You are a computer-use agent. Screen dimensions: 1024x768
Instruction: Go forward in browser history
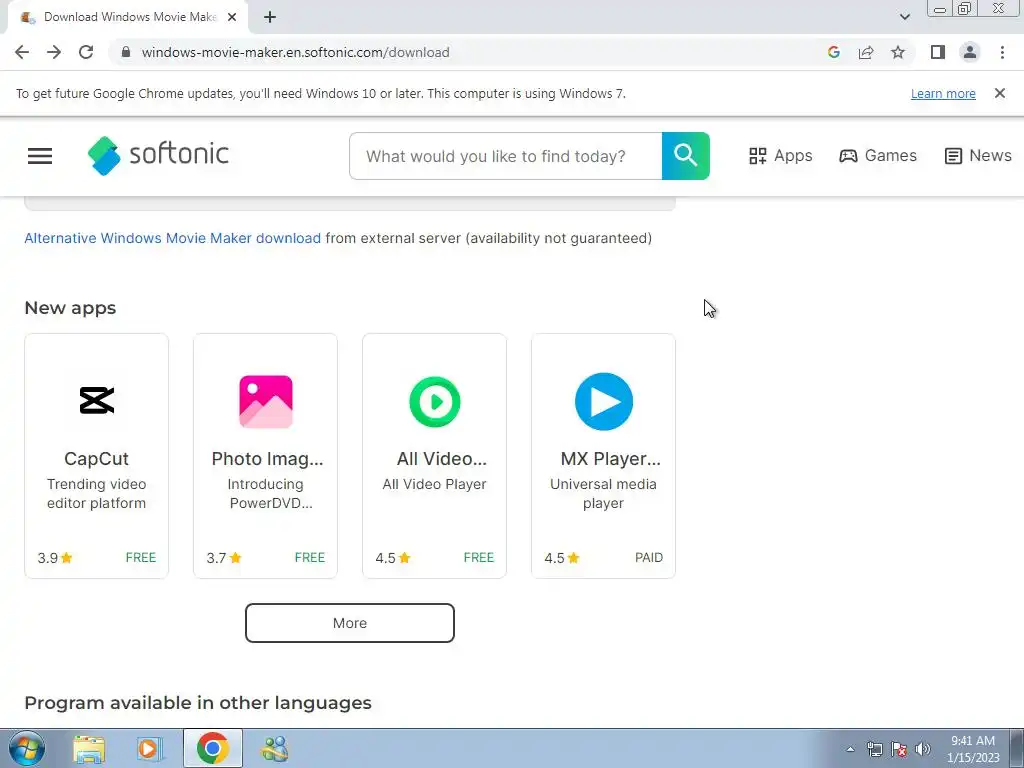coord(54,52)
